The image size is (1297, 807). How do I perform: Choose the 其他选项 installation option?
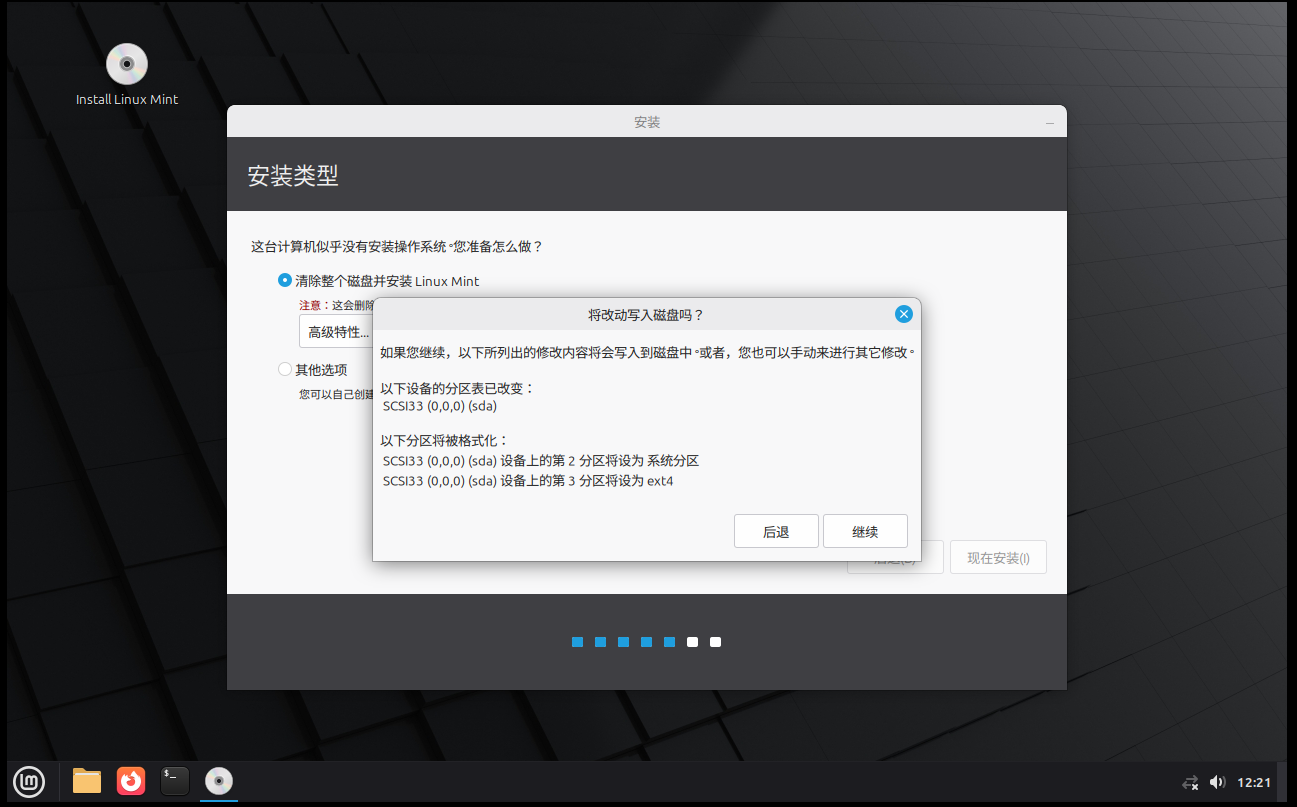coord(284,368)
